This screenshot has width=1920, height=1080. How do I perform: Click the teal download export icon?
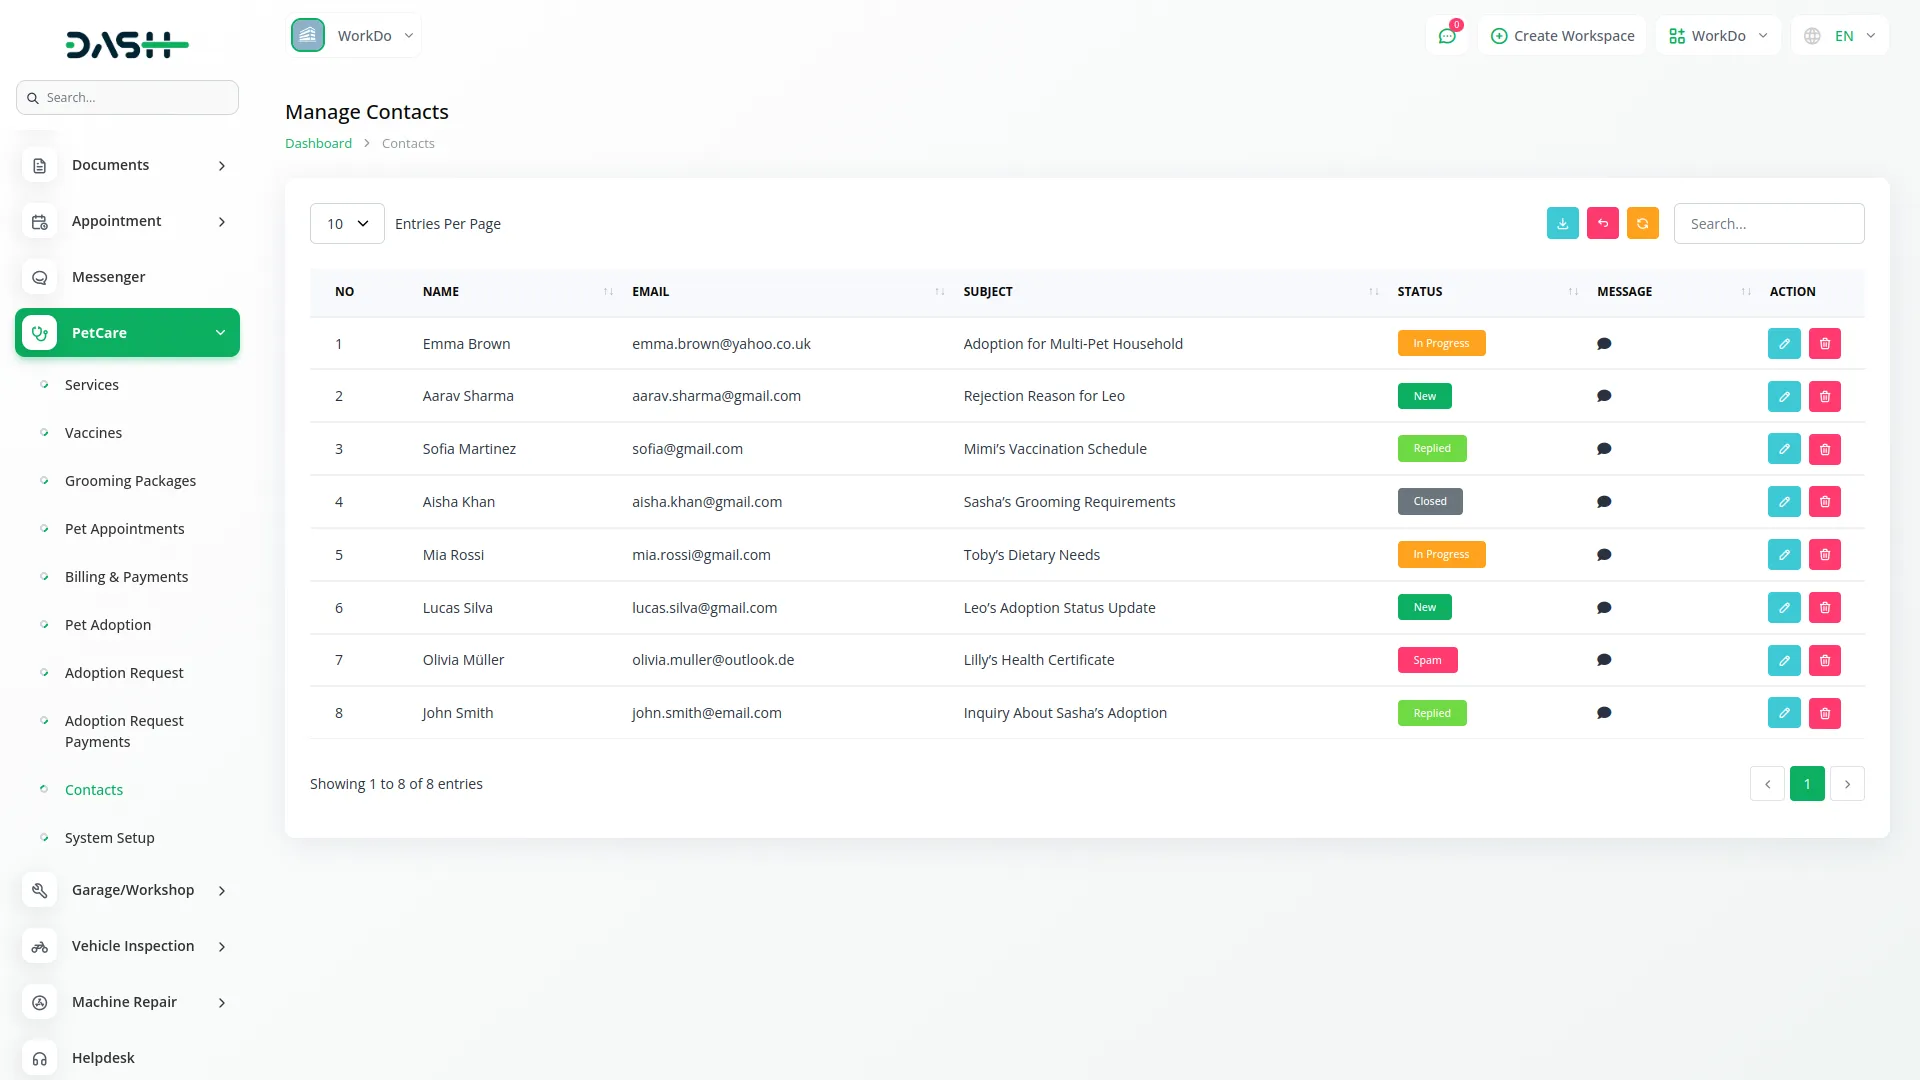tap(1562, 223)
